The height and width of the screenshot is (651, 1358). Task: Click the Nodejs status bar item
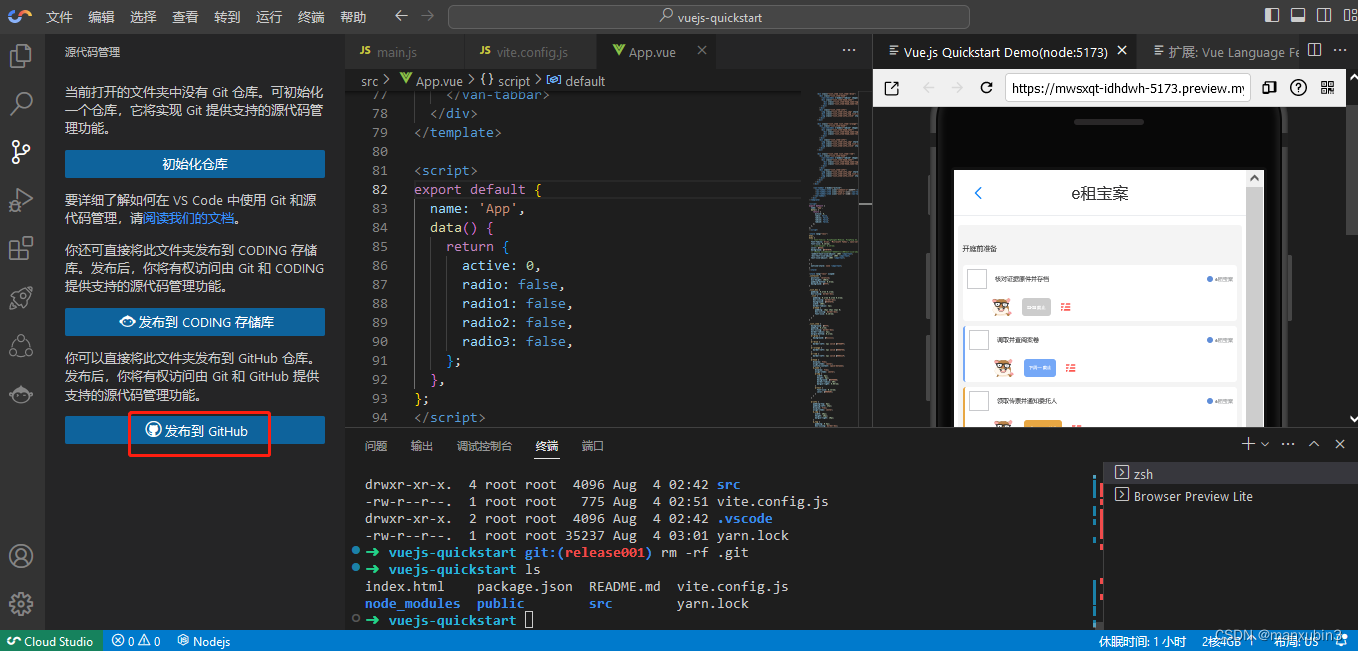coord(204,641)
